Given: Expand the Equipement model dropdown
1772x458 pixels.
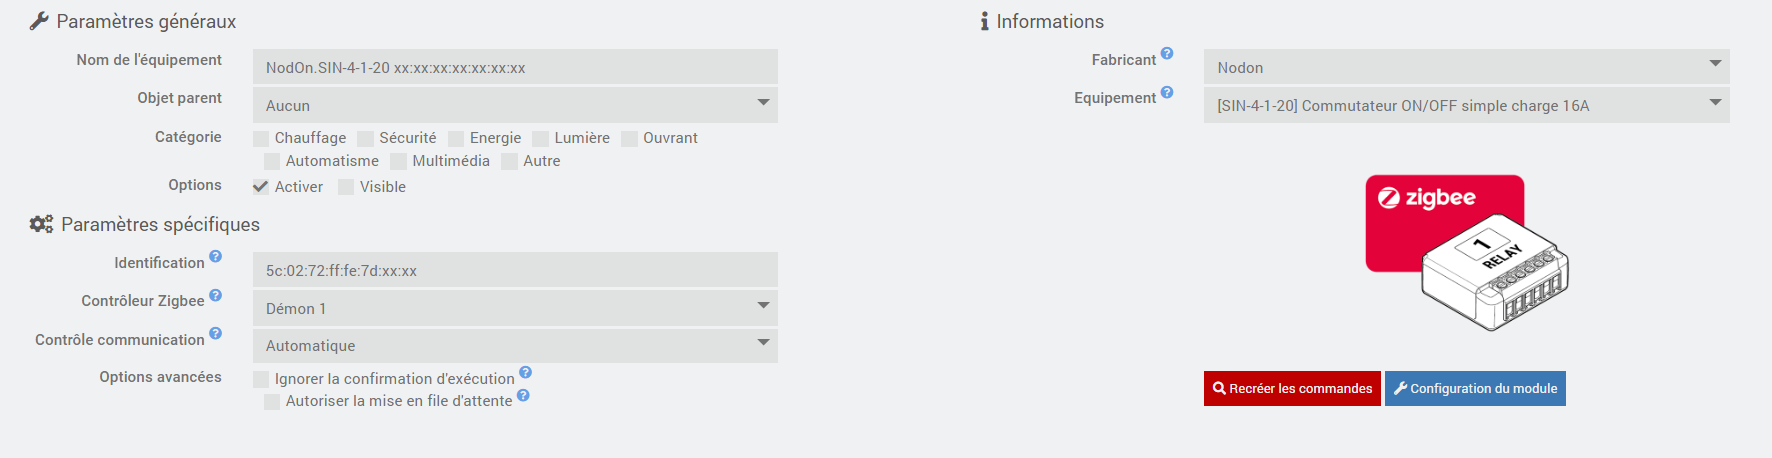Looking at the screenshot, I should coord(1466,105).
